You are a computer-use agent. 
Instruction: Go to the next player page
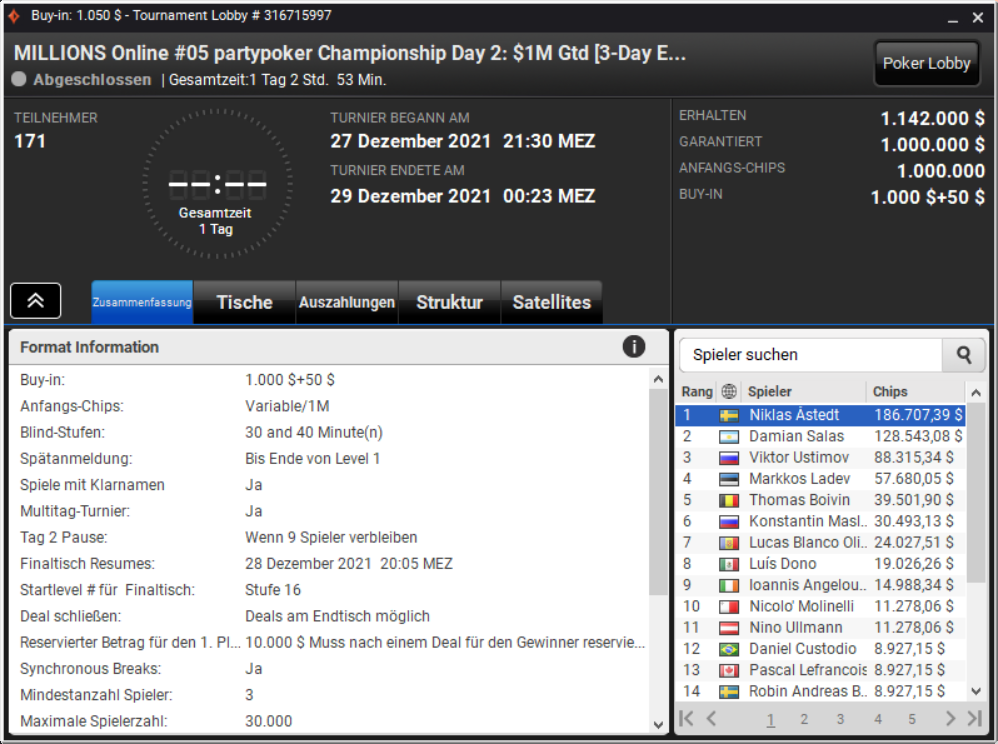click(x=950, y=719)
